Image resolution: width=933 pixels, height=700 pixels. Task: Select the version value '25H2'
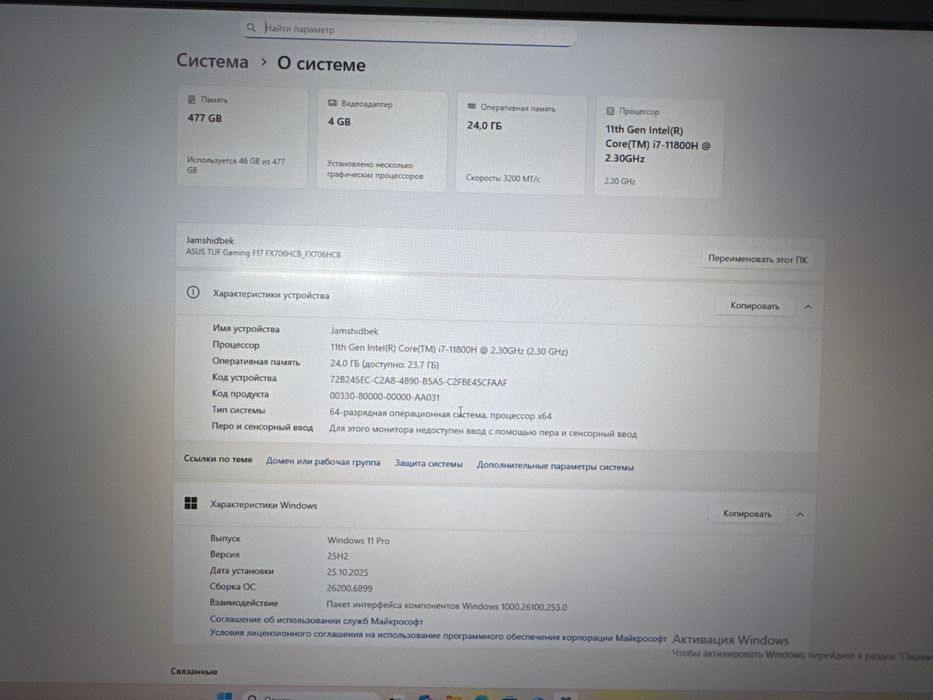pyautogui.click(x=337, y=556)
